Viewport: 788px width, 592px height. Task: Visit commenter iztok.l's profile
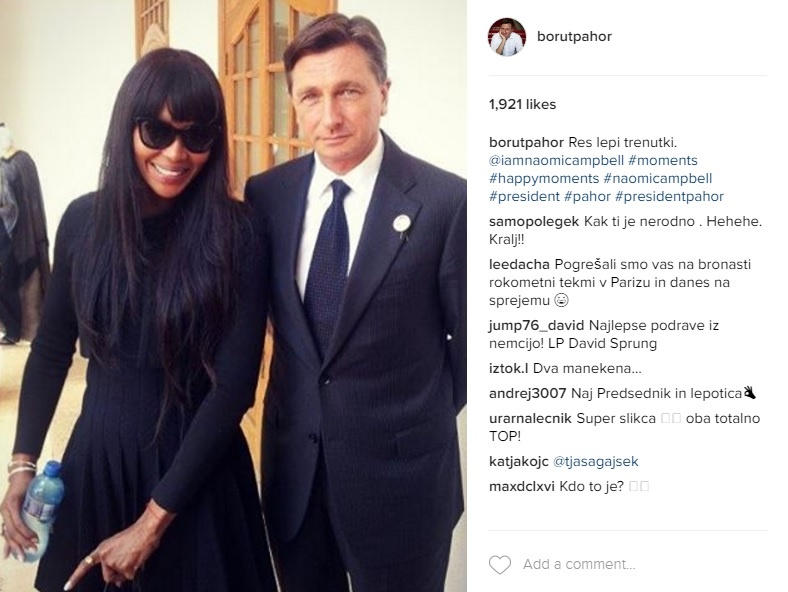(508, 368)
